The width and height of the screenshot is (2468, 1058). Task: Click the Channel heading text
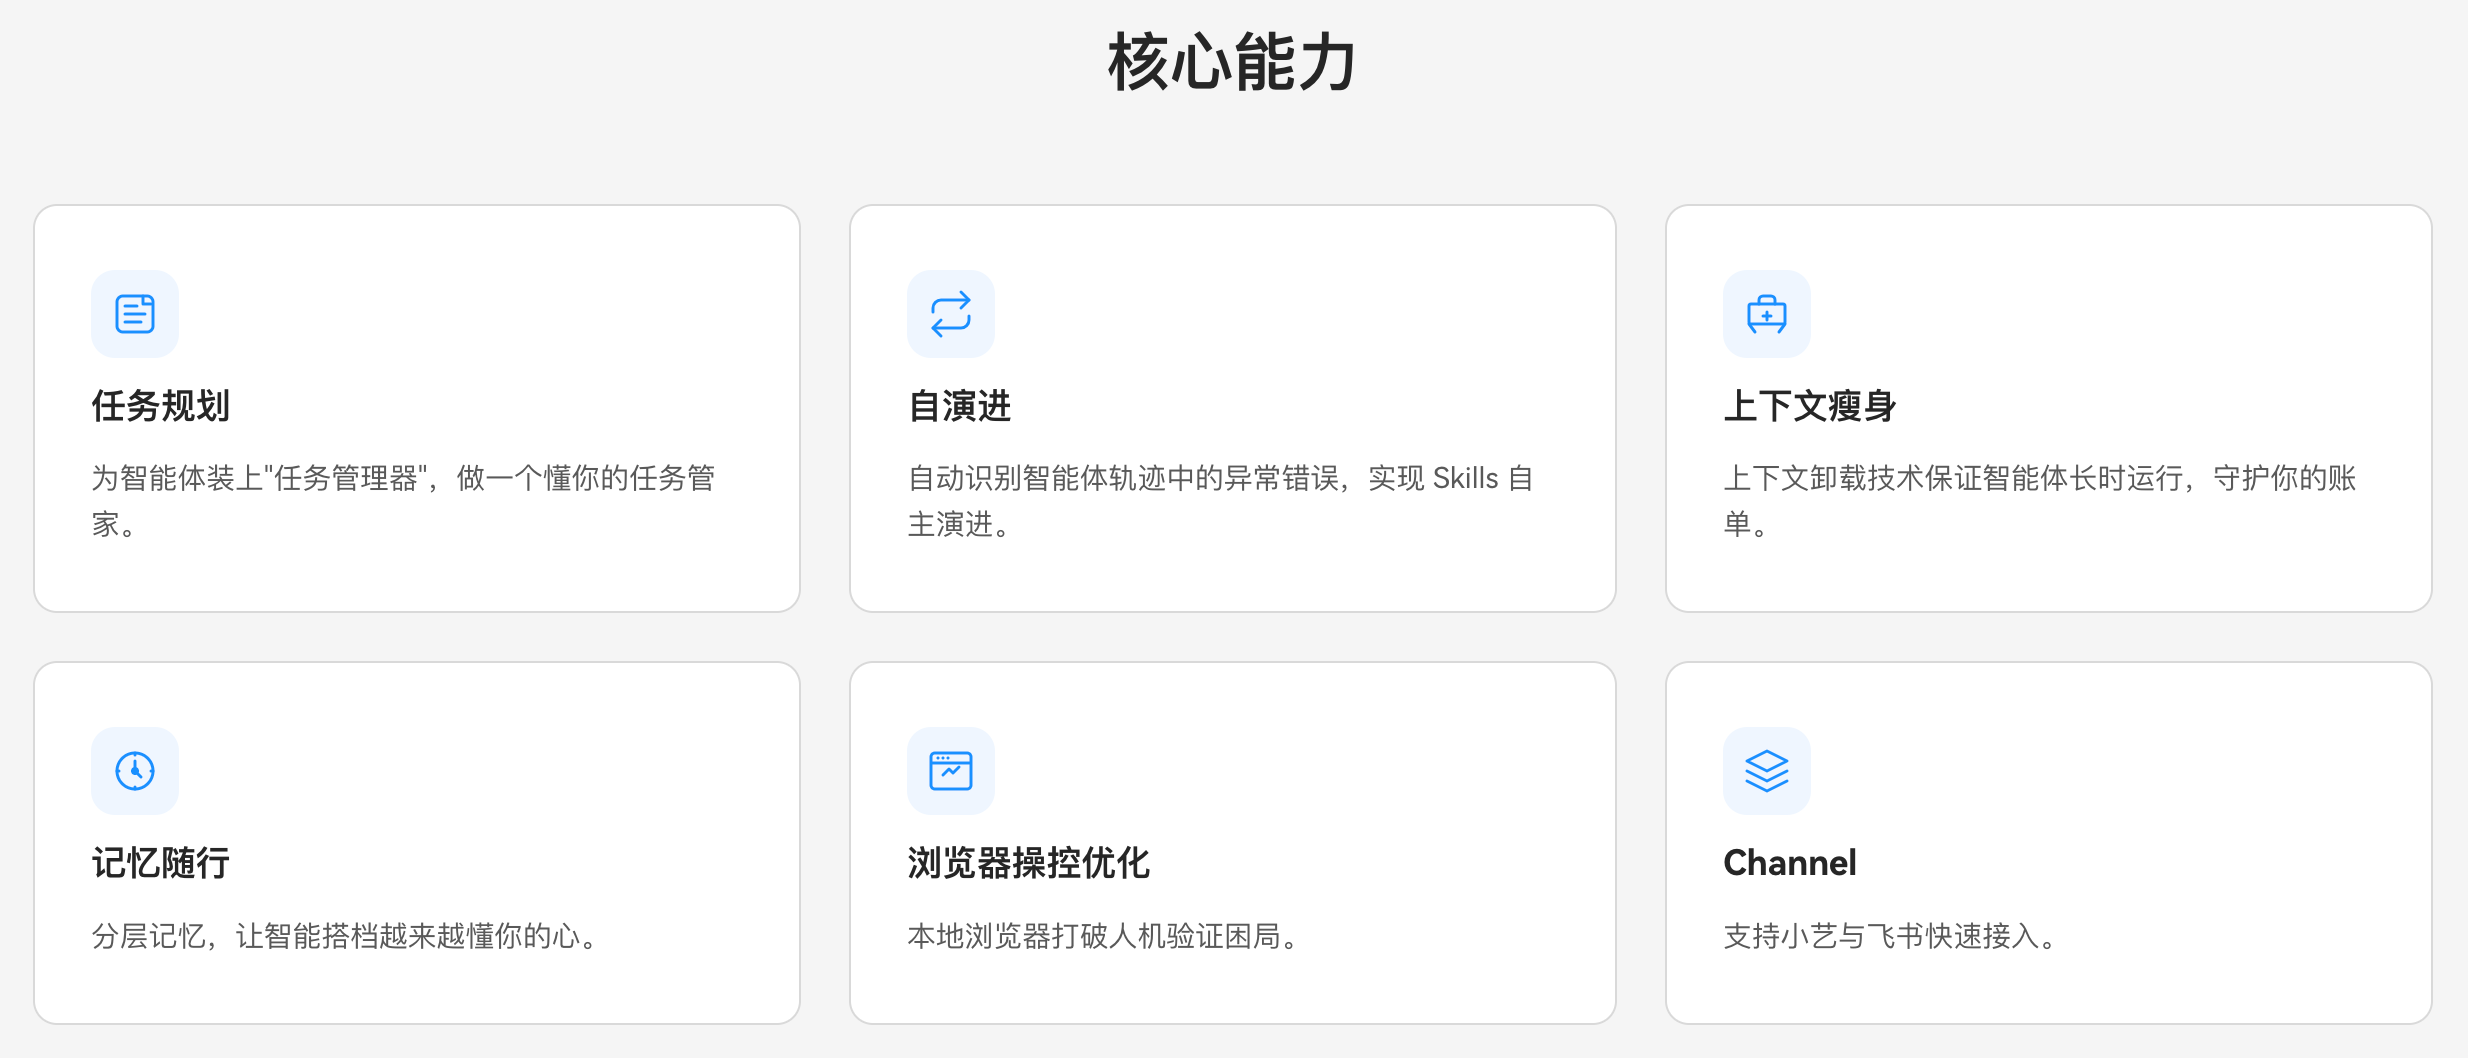click(1789, 862)
